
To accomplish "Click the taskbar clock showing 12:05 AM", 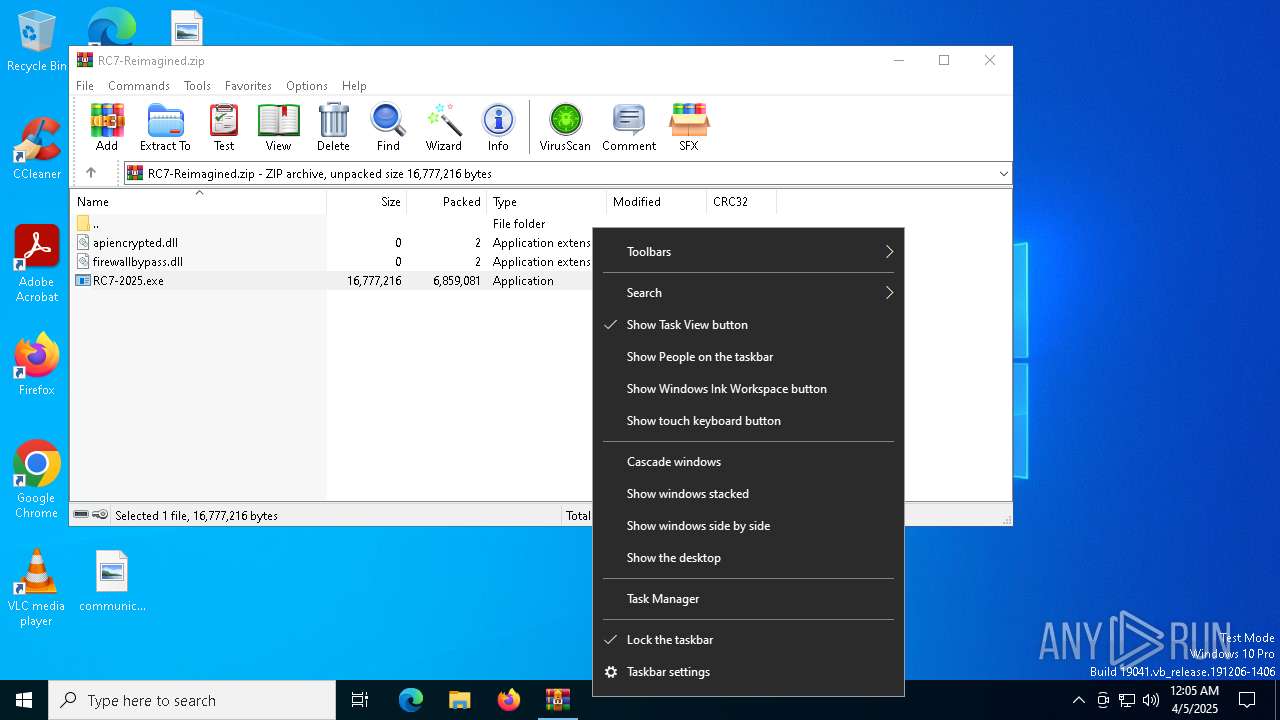I will (x=1194, y=700).
